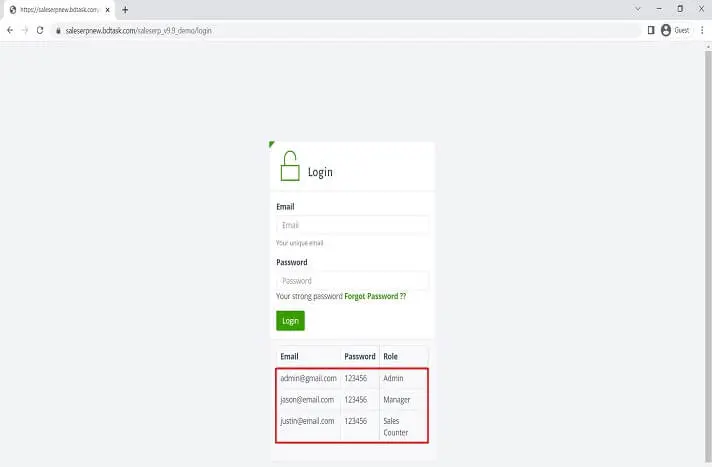The width and height of the screenshot is (712, 467).
Task: Click the browser back arrow
Action: (10, 30)
